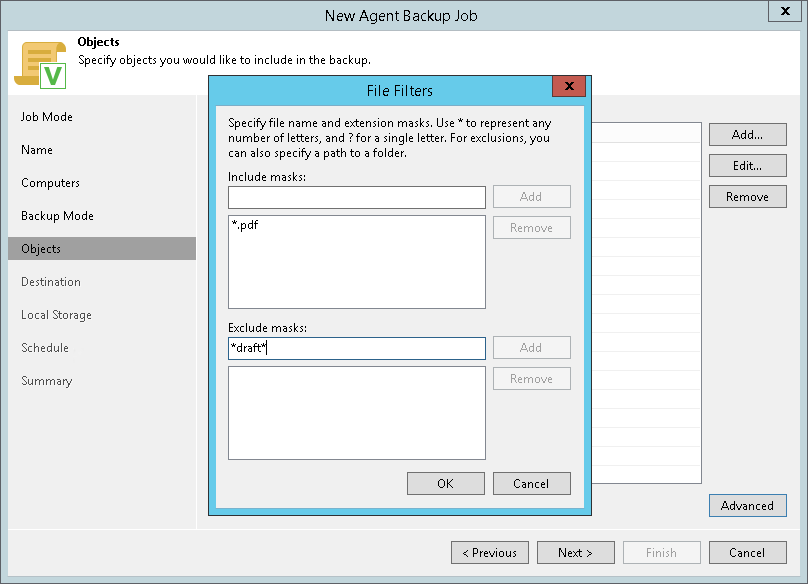Click the Include masks text field

coord(356,197)
